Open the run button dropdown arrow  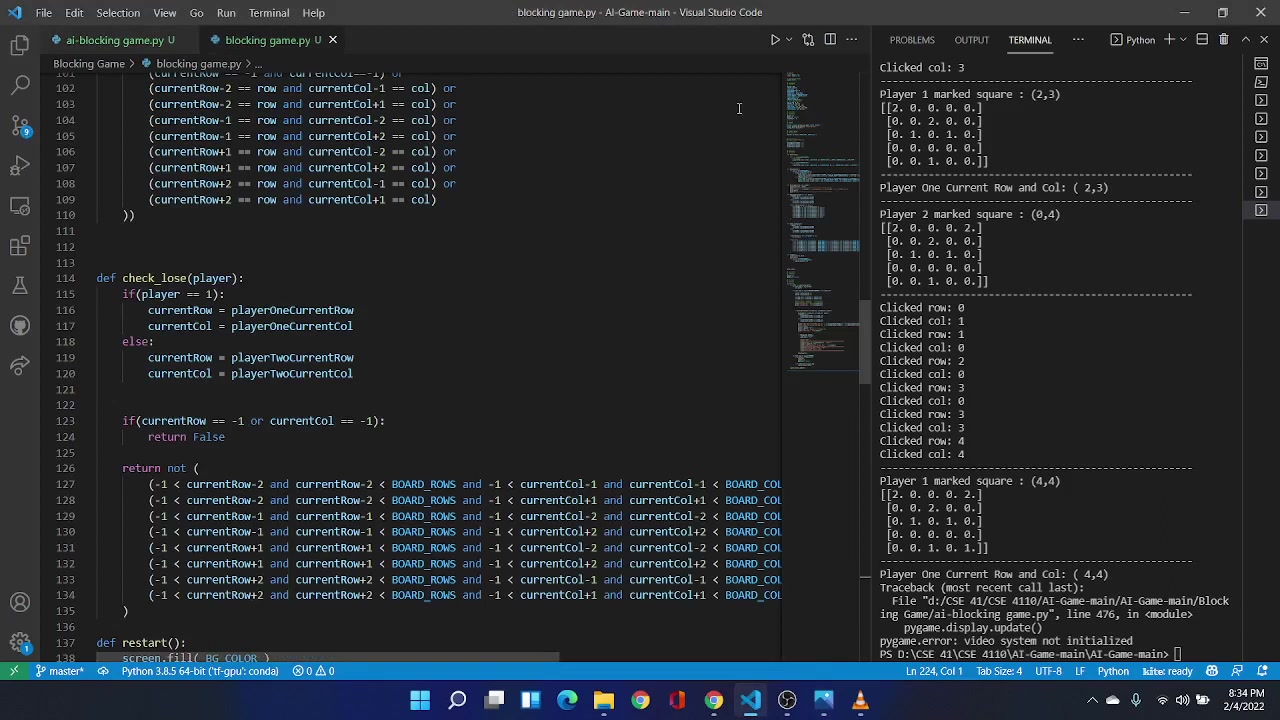[x=788, y=39]
